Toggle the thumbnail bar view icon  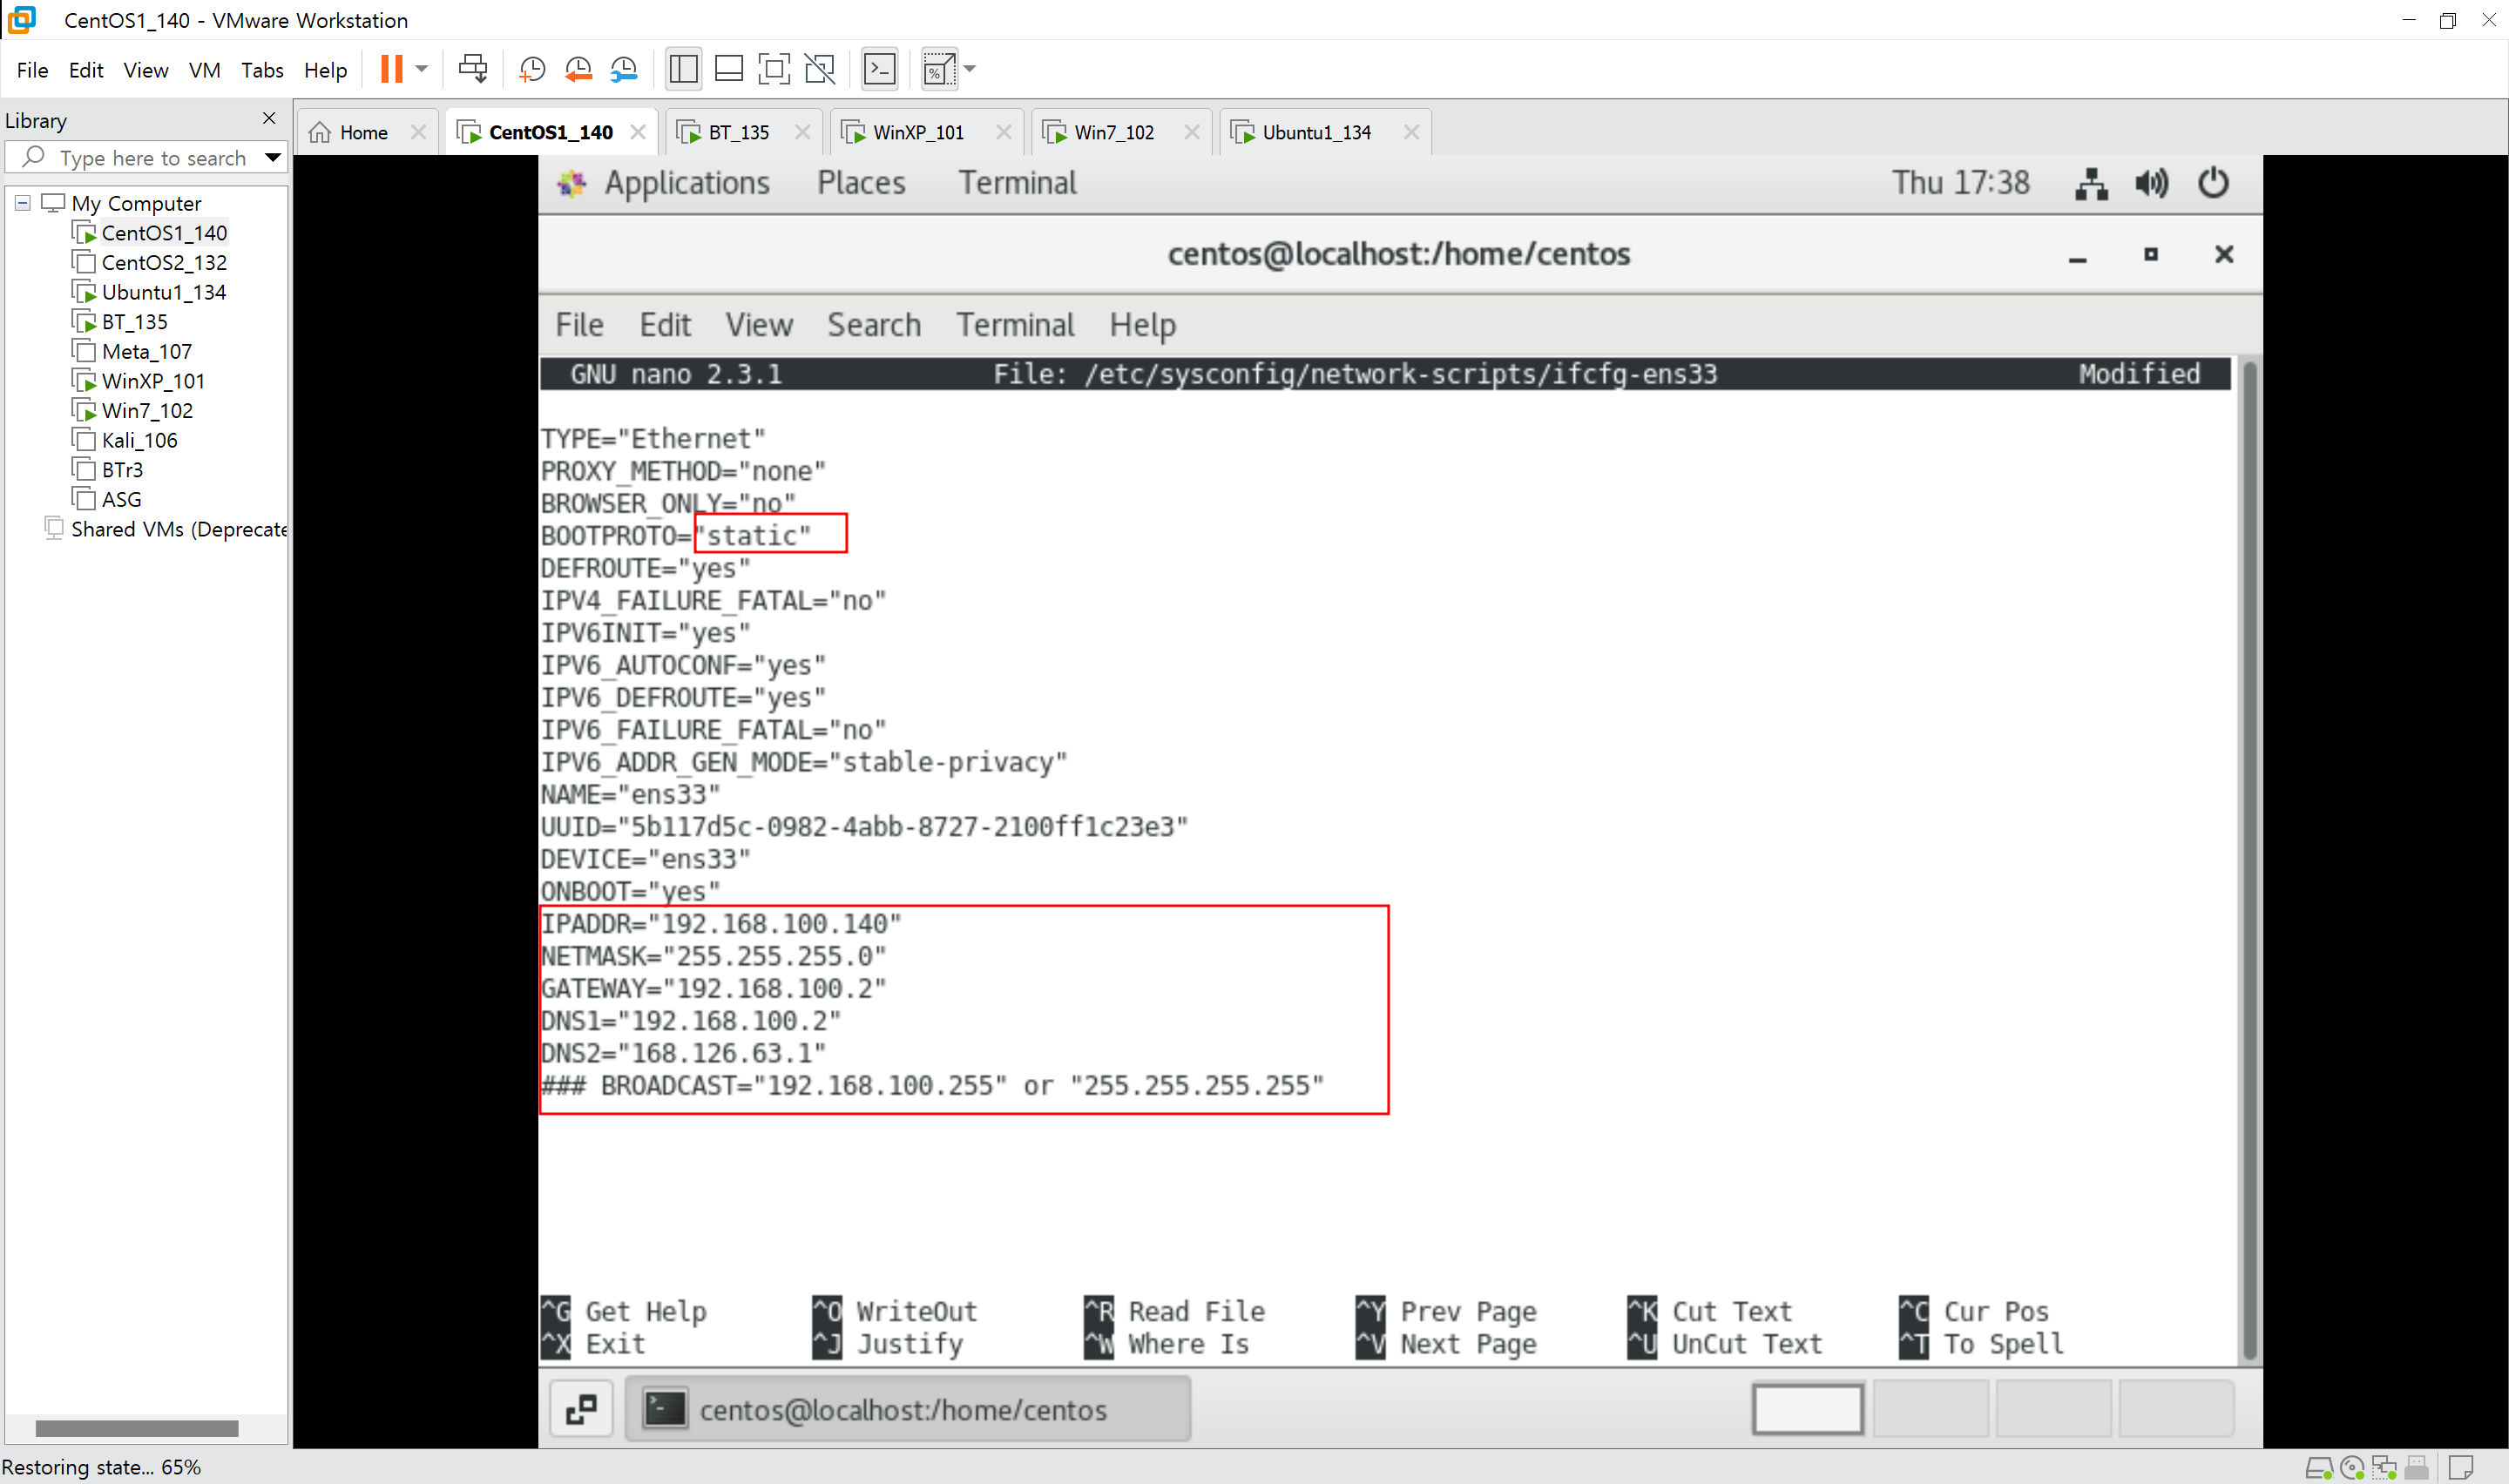(x=729, y=69)
